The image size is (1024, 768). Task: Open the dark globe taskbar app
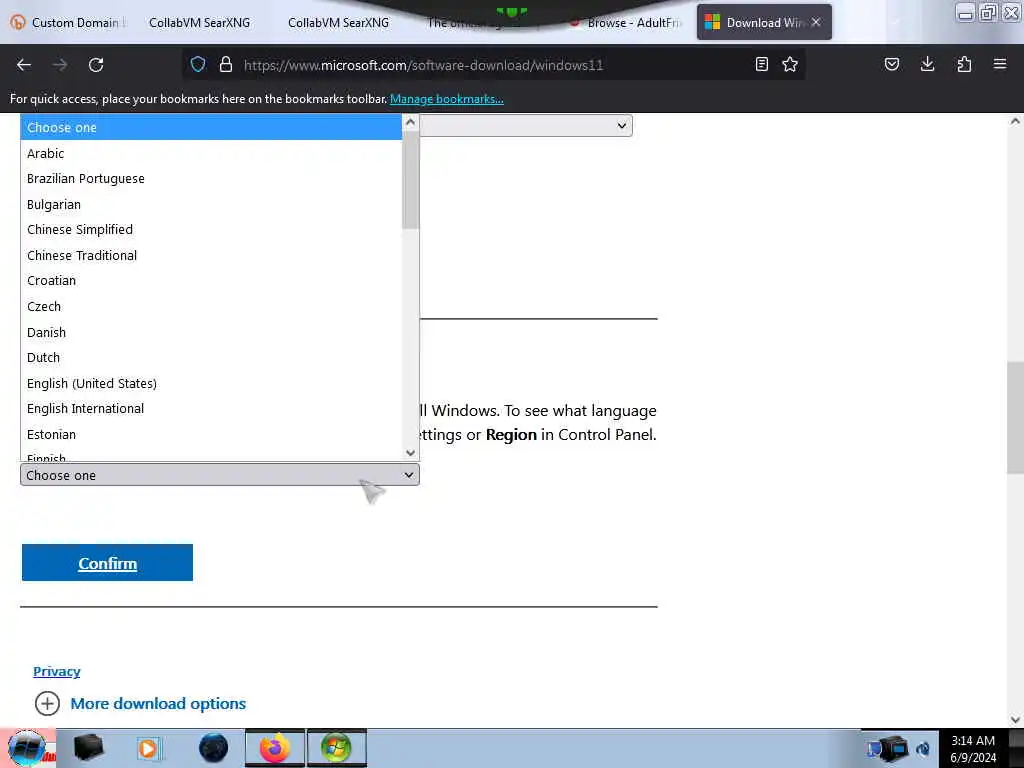[214, 748]
